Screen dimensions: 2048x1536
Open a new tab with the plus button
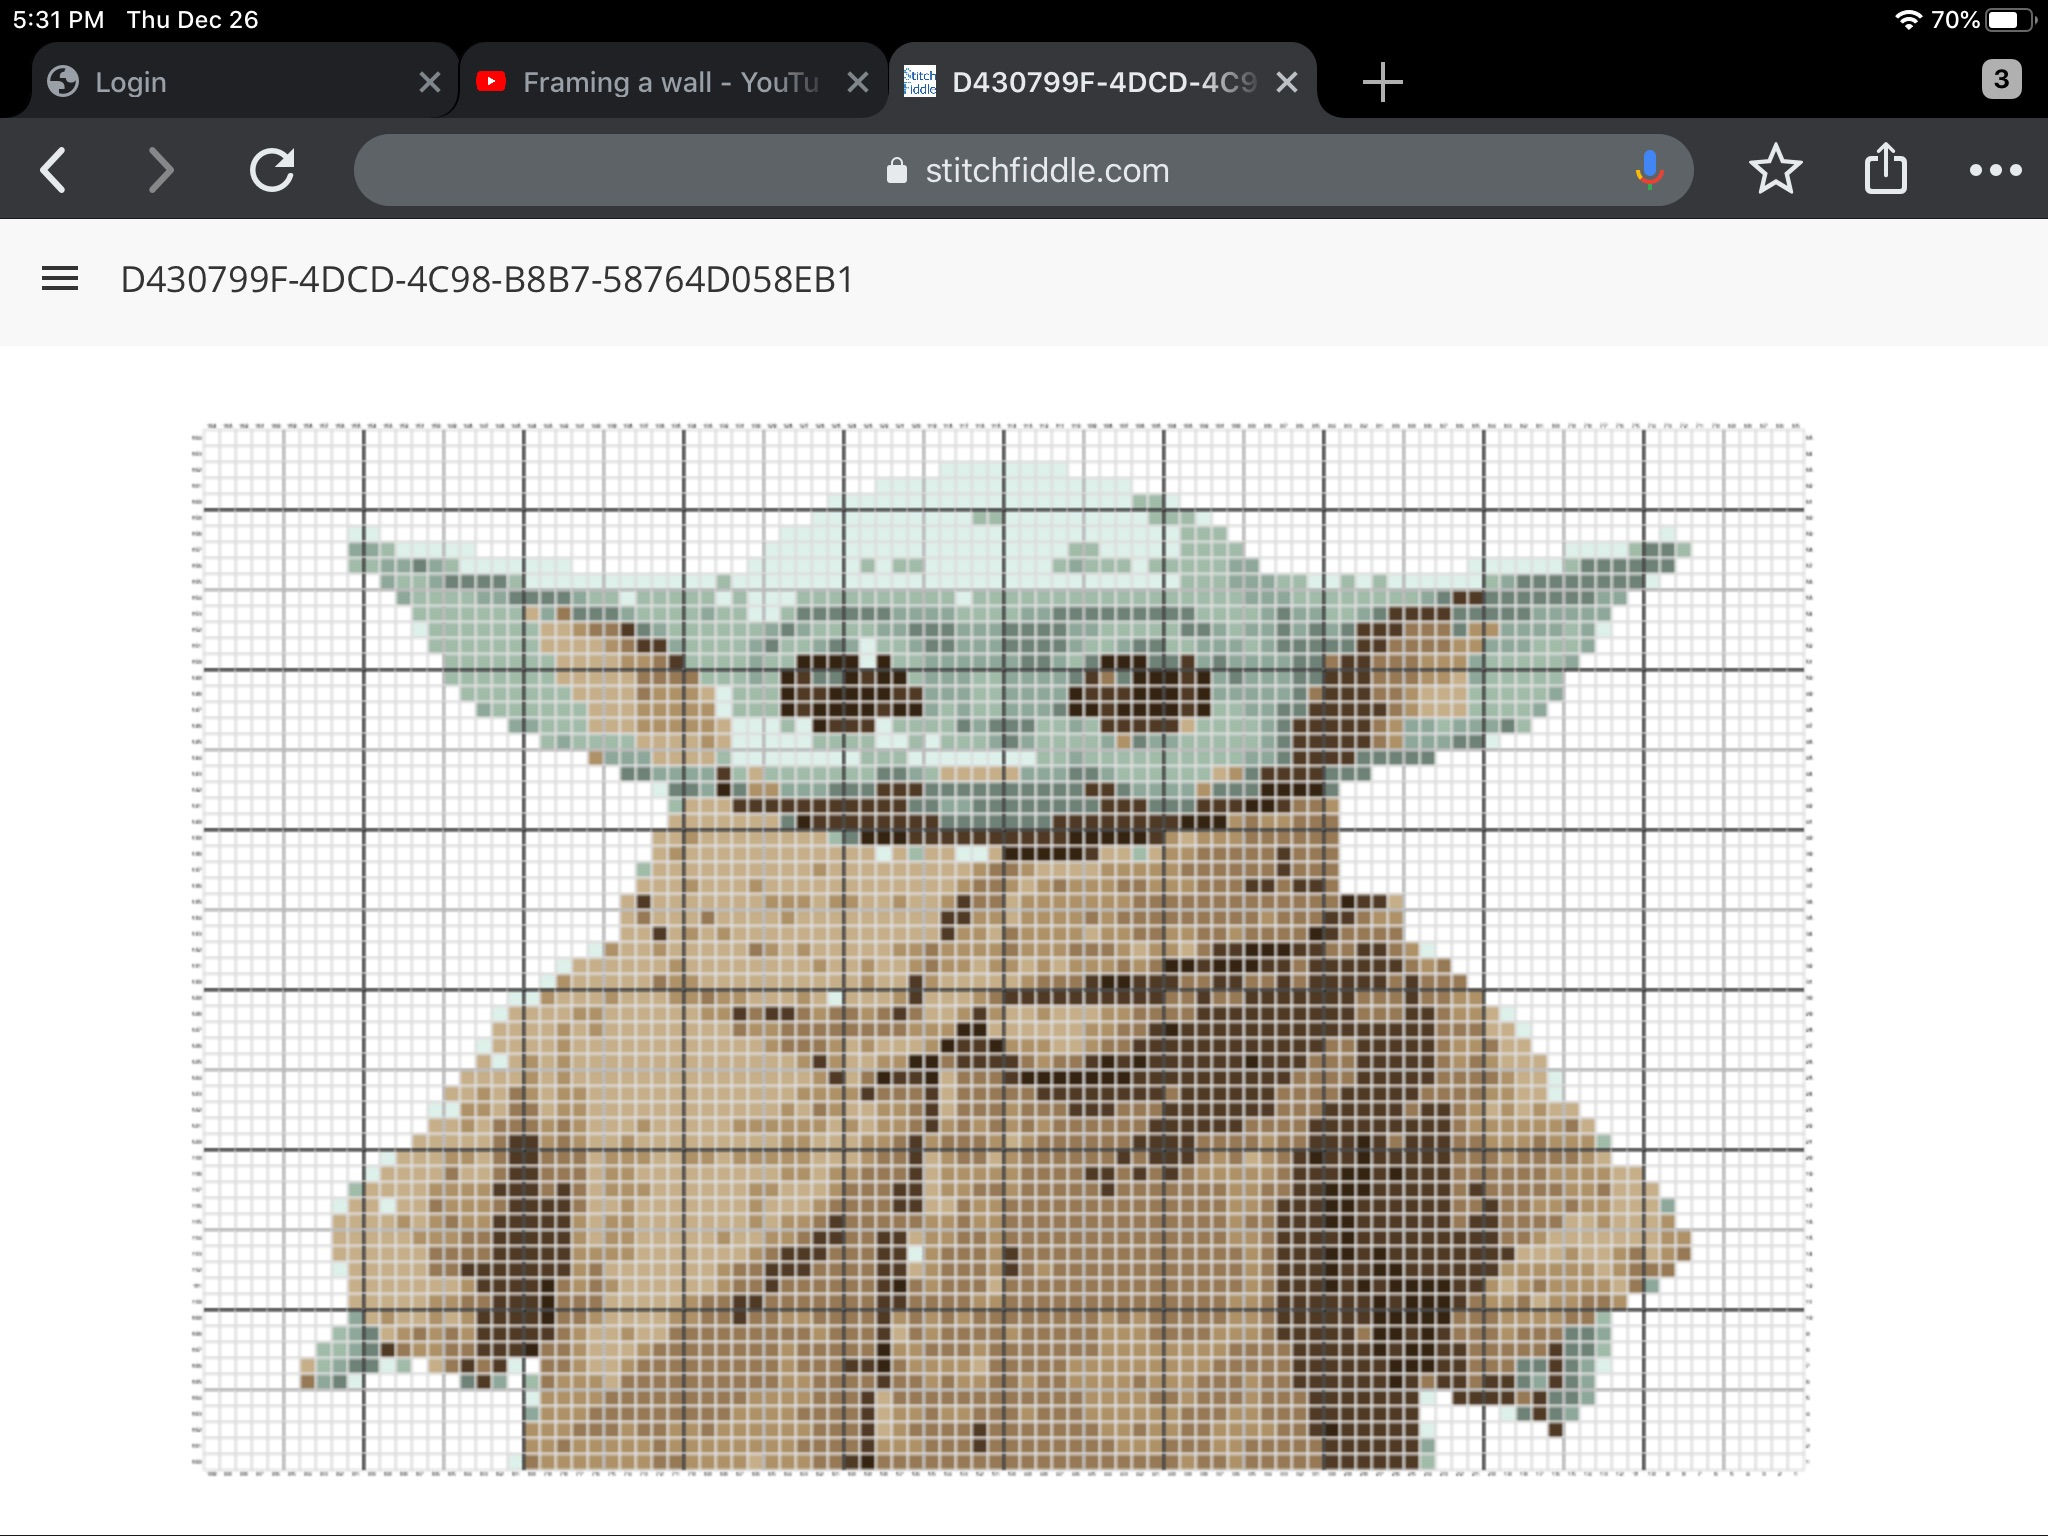(1382, 82)
